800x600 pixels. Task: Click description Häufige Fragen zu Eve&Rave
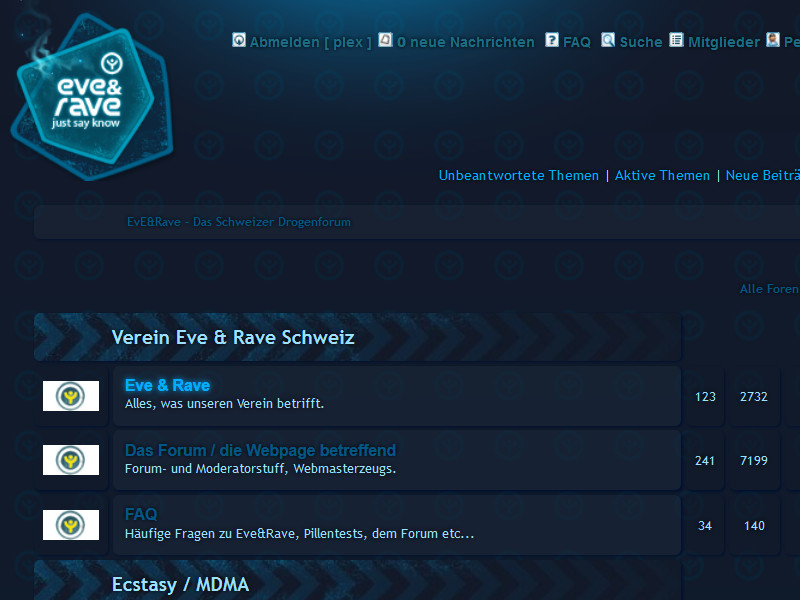point(299,534)
